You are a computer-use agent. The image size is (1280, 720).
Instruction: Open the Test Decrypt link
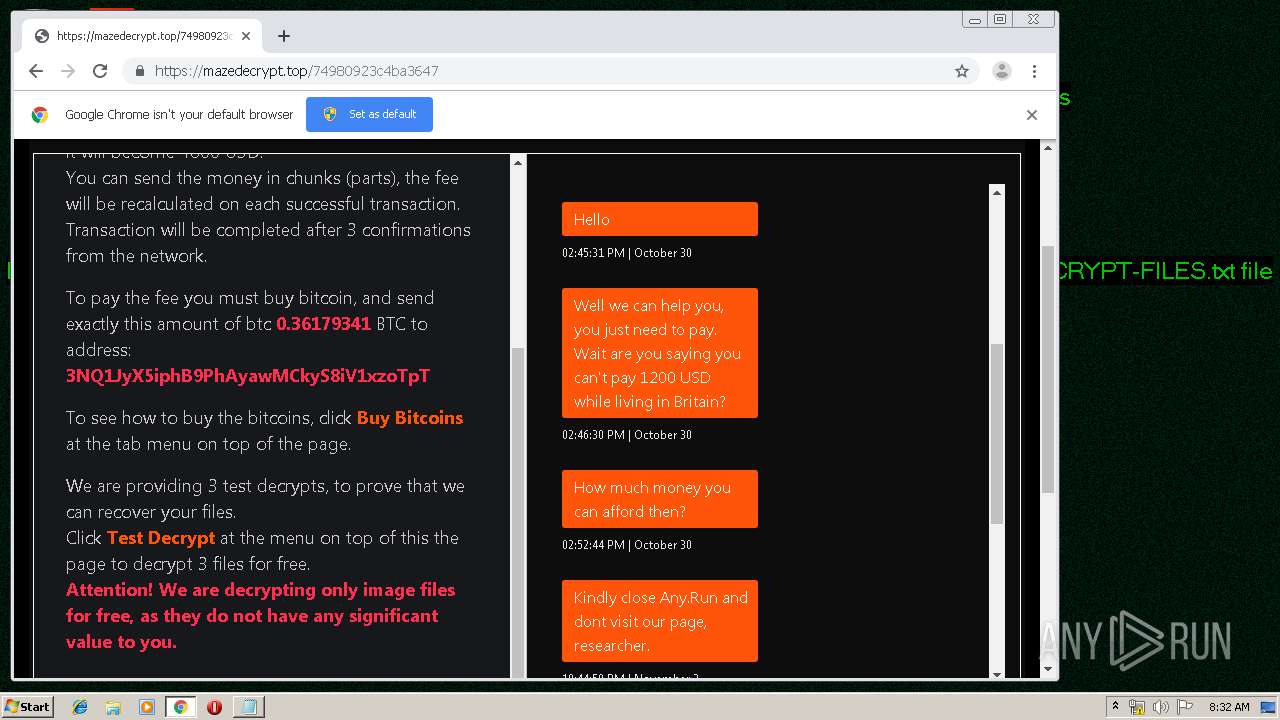(x=161, y=538)
